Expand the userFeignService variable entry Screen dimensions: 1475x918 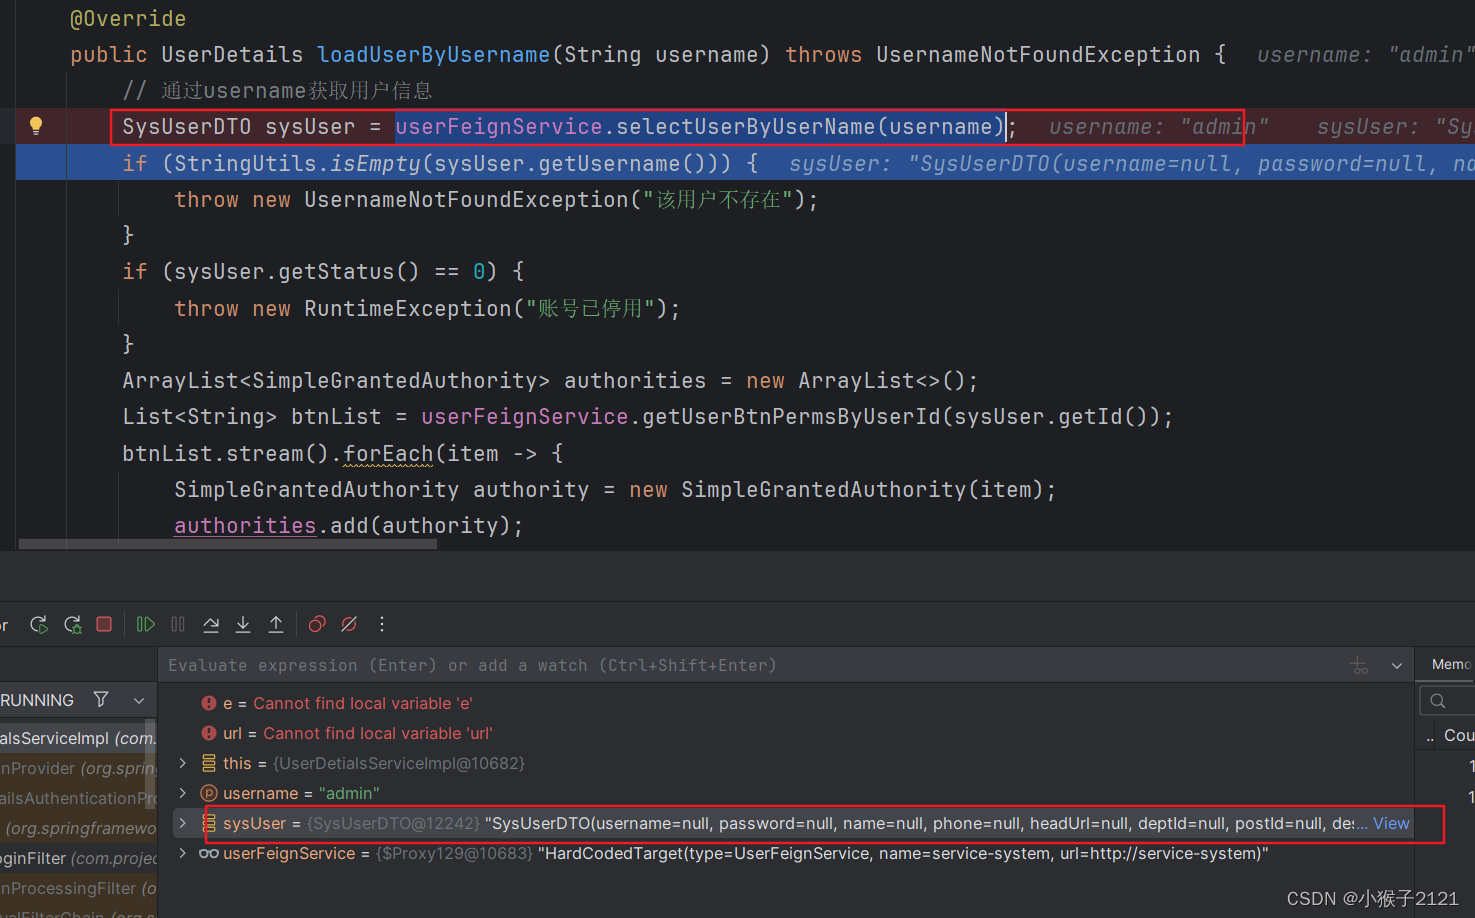[182, 853]
